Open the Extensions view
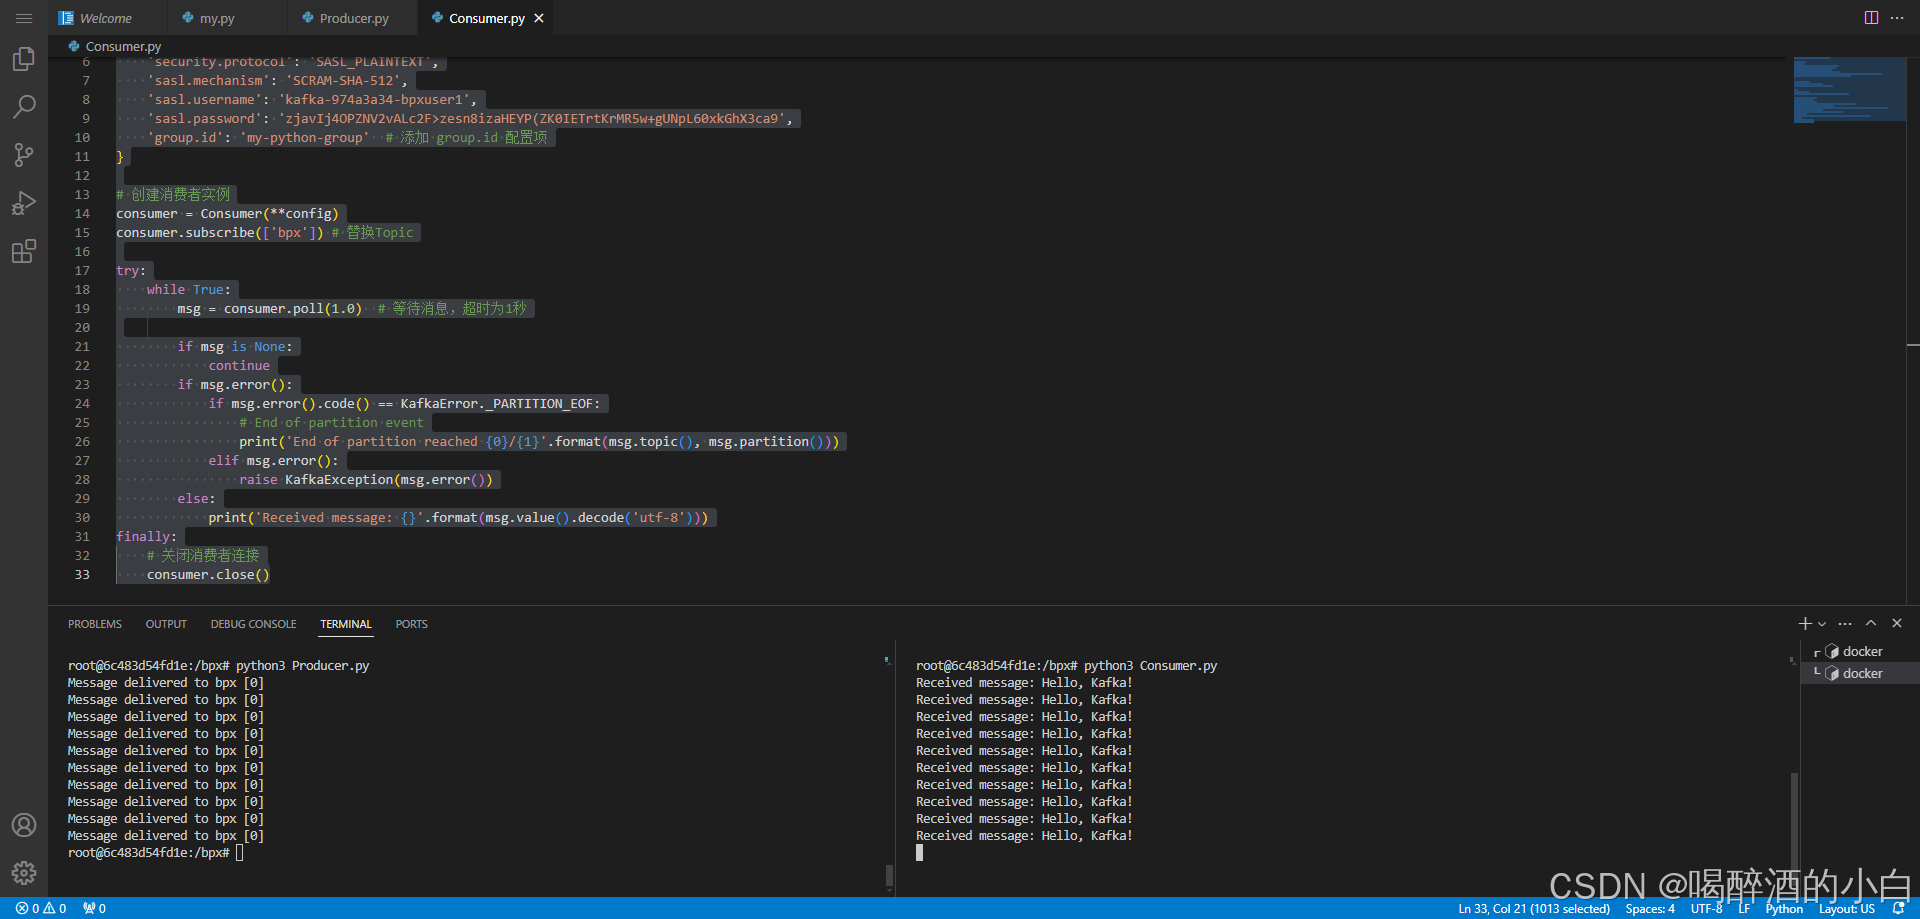This screenshot has height=919, width=1920. [24, 251]
